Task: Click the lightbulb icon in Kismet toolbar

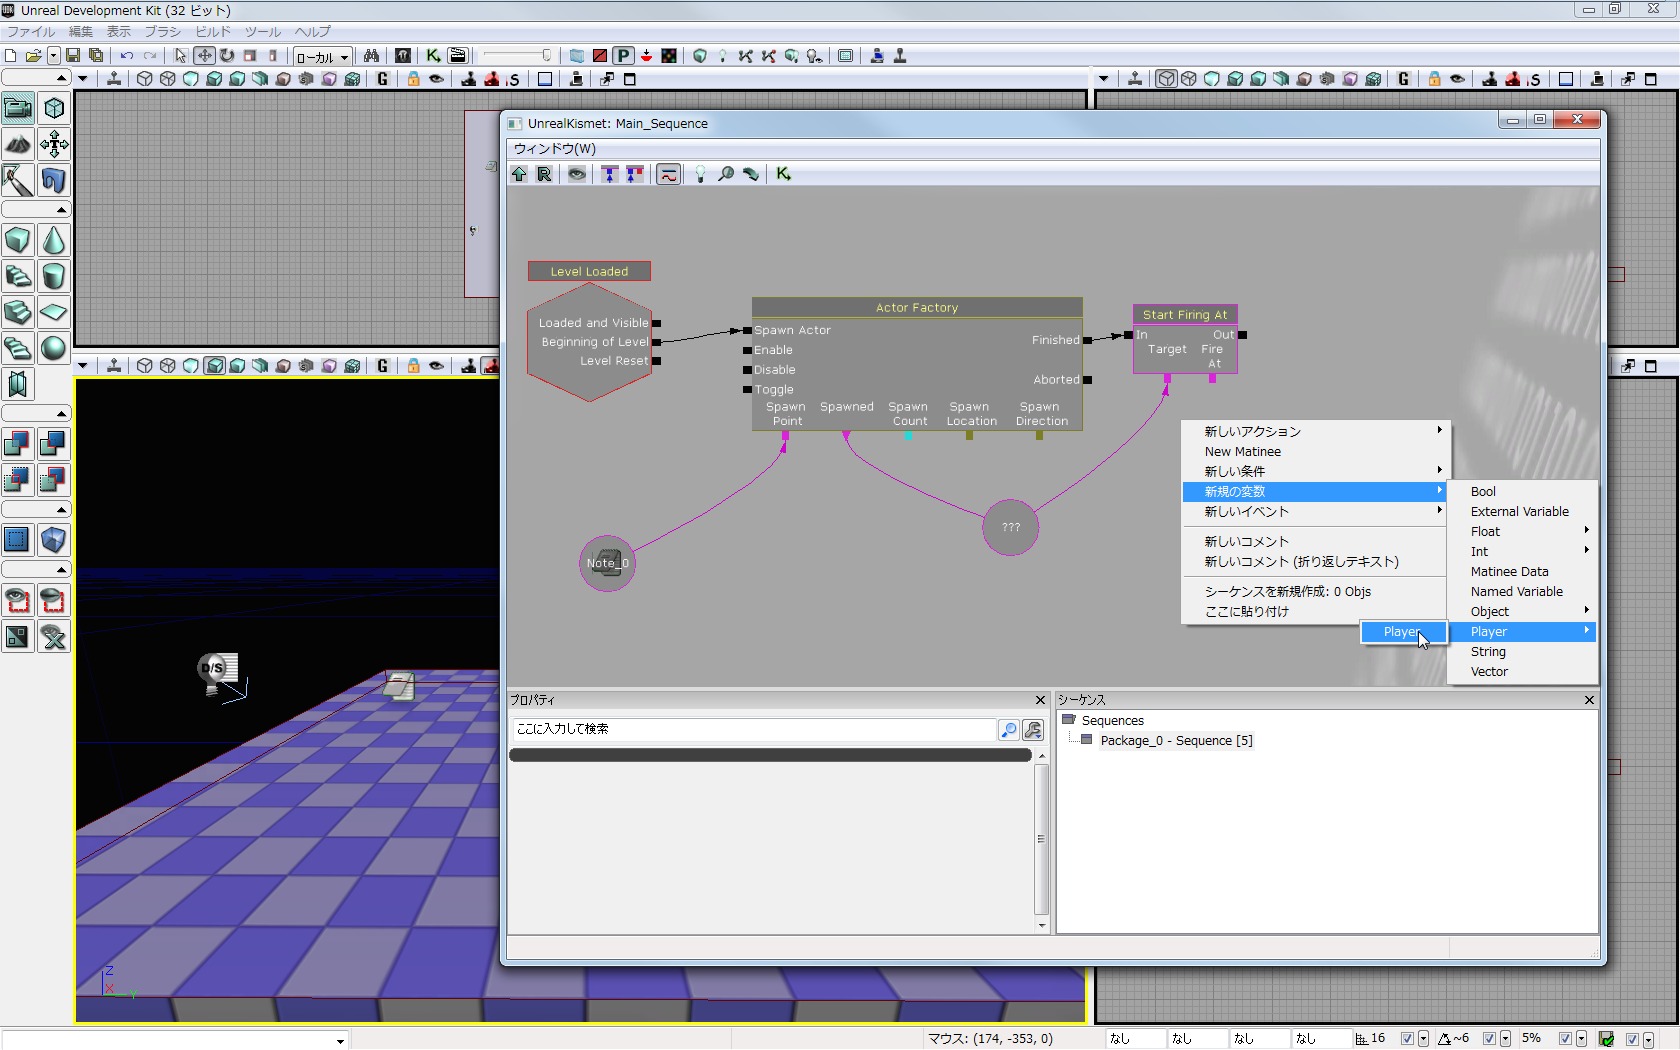Action: click(x=700, y=174)
